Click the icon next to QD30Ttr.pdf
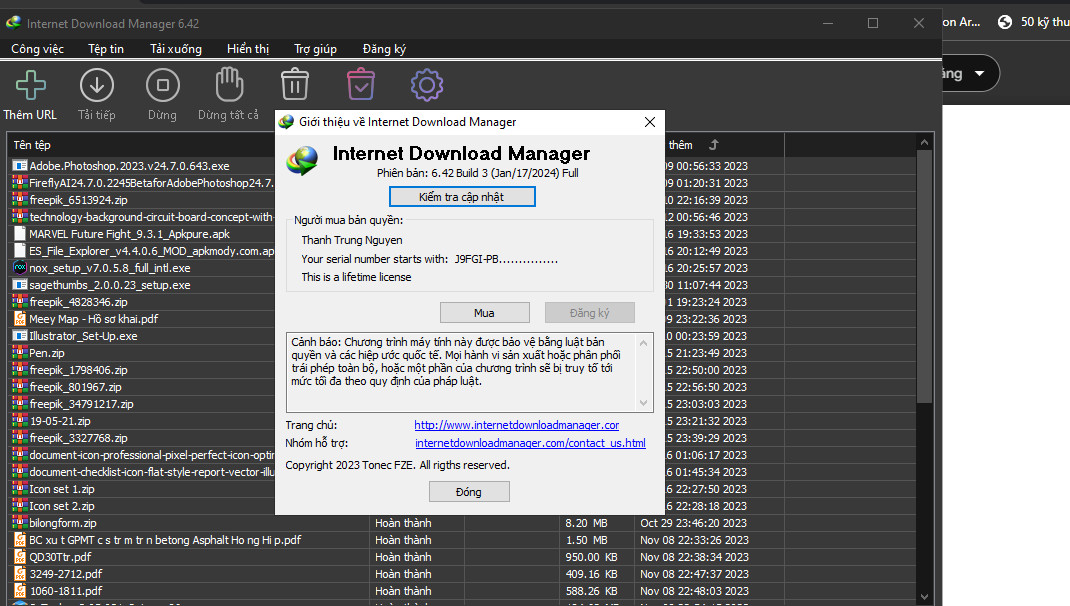The image size is (1070, 606). click(x=20, y=557)
